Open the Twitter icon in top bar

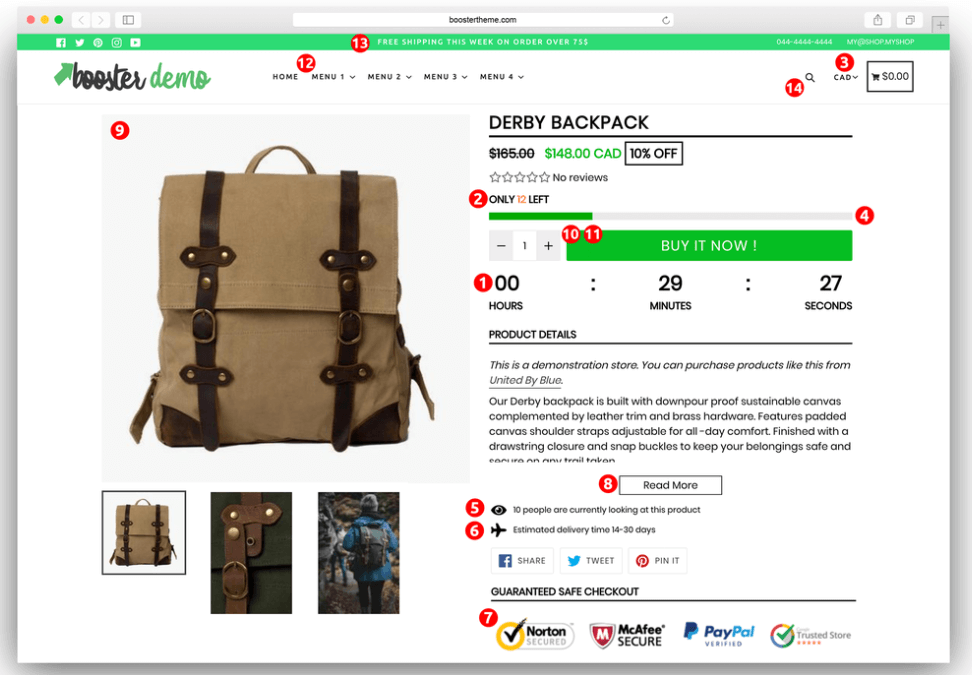pyautogui.click(x=79, y=43)
